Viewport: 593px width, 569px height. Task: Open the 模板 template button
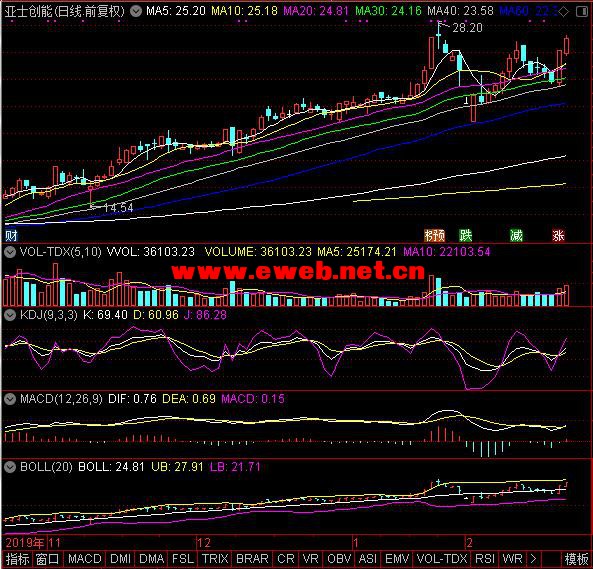click(576, 559)
